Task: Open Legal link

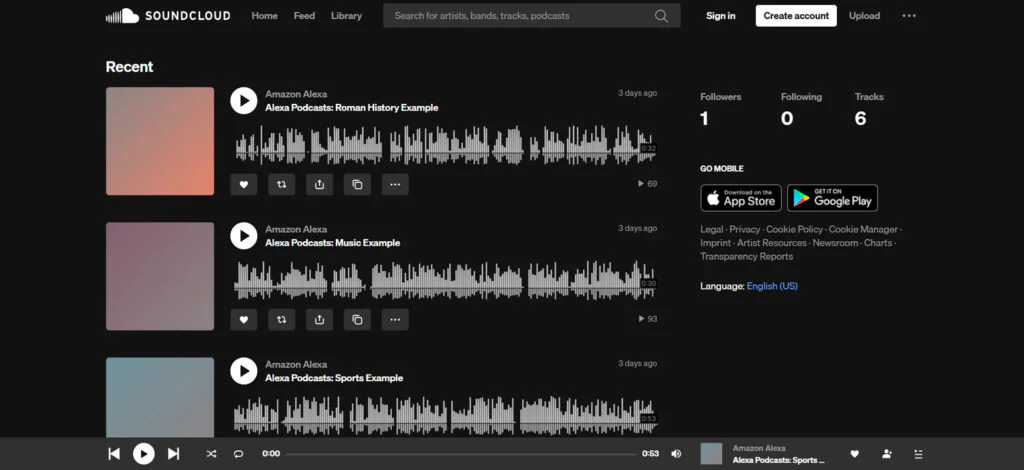Action: tap(712, 229)
